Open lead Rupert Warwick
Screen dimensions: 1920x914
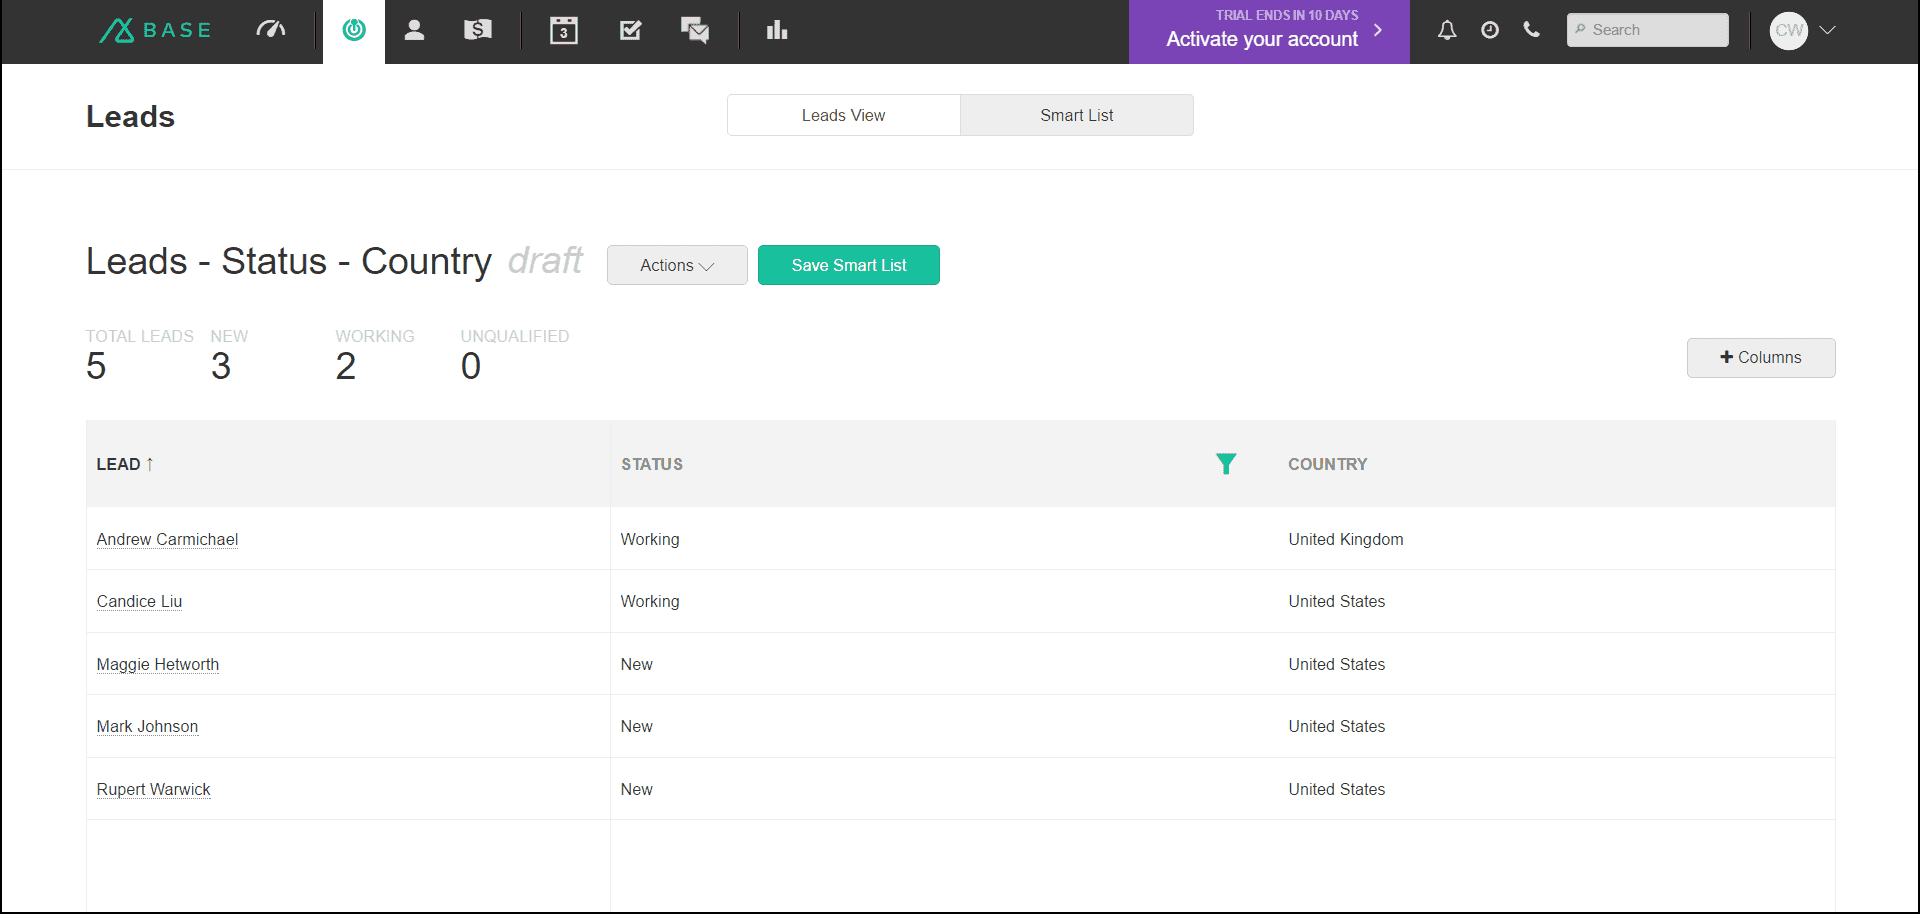coord(153,789)
